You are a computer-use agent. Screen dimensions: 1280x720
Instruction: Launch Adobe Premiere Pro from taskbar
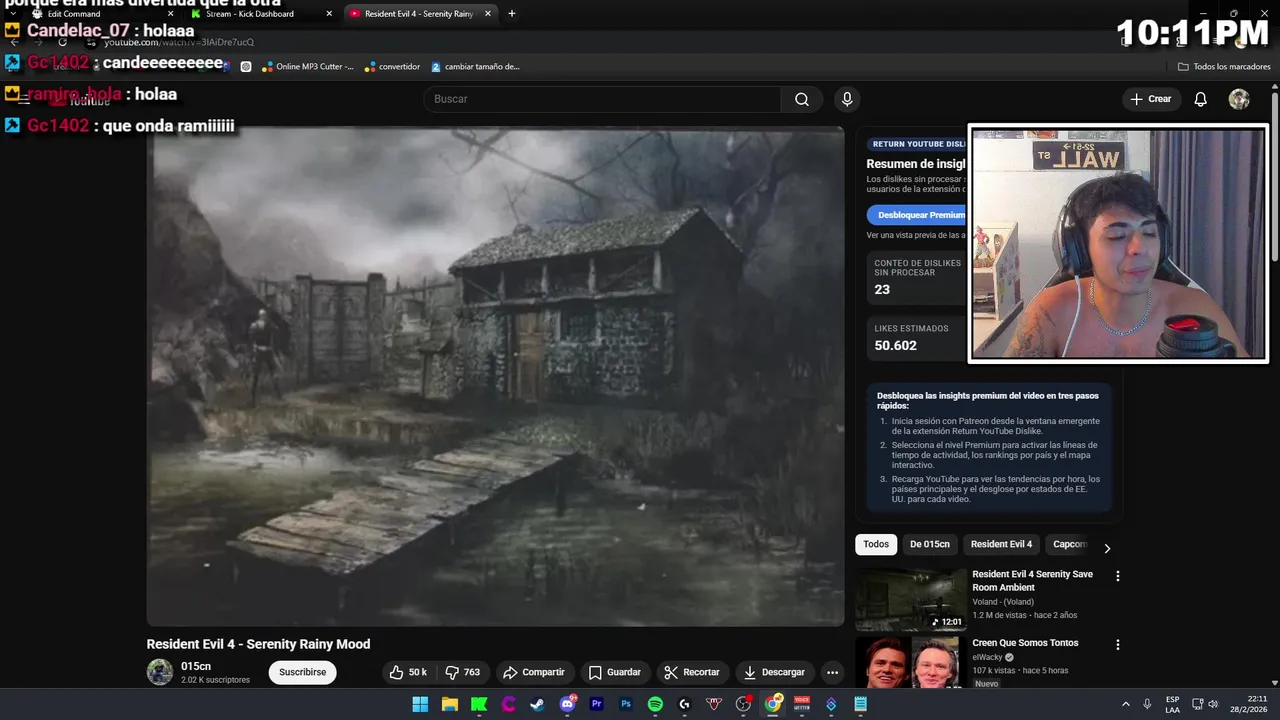click(597, 704)
